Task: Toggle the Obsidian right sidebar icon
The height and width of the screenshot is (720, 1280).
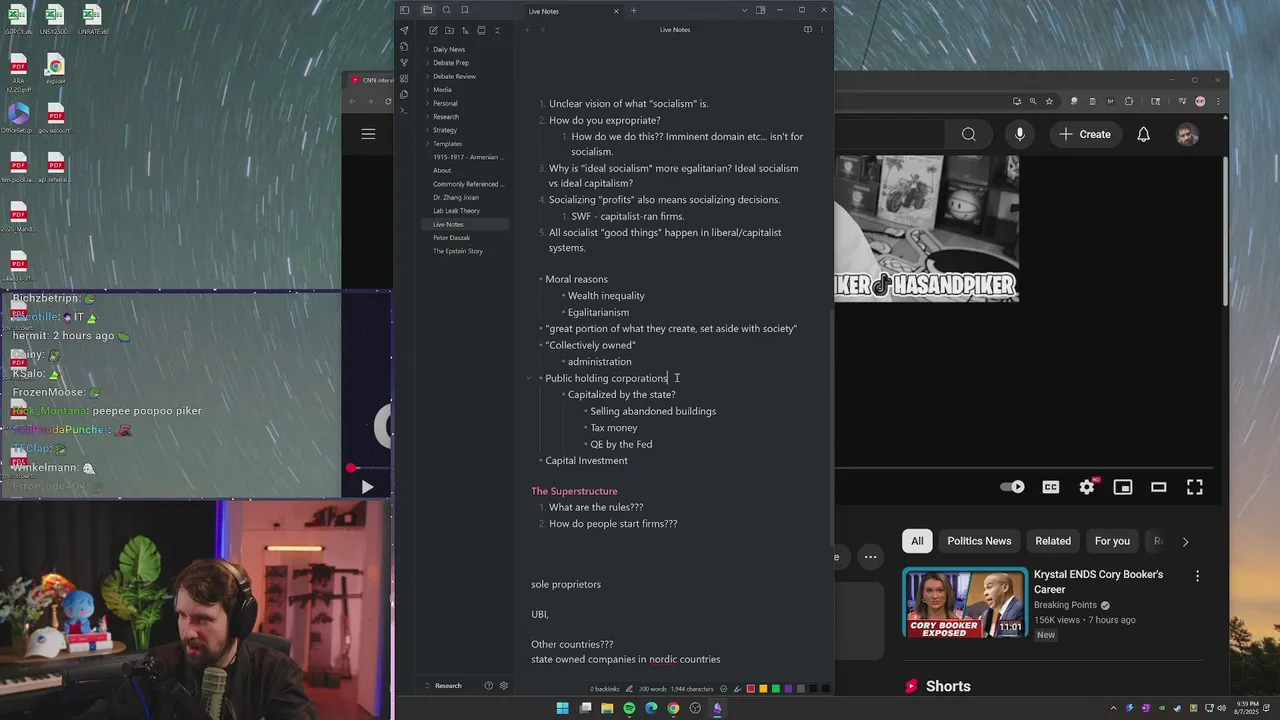Action: [761, 10]
